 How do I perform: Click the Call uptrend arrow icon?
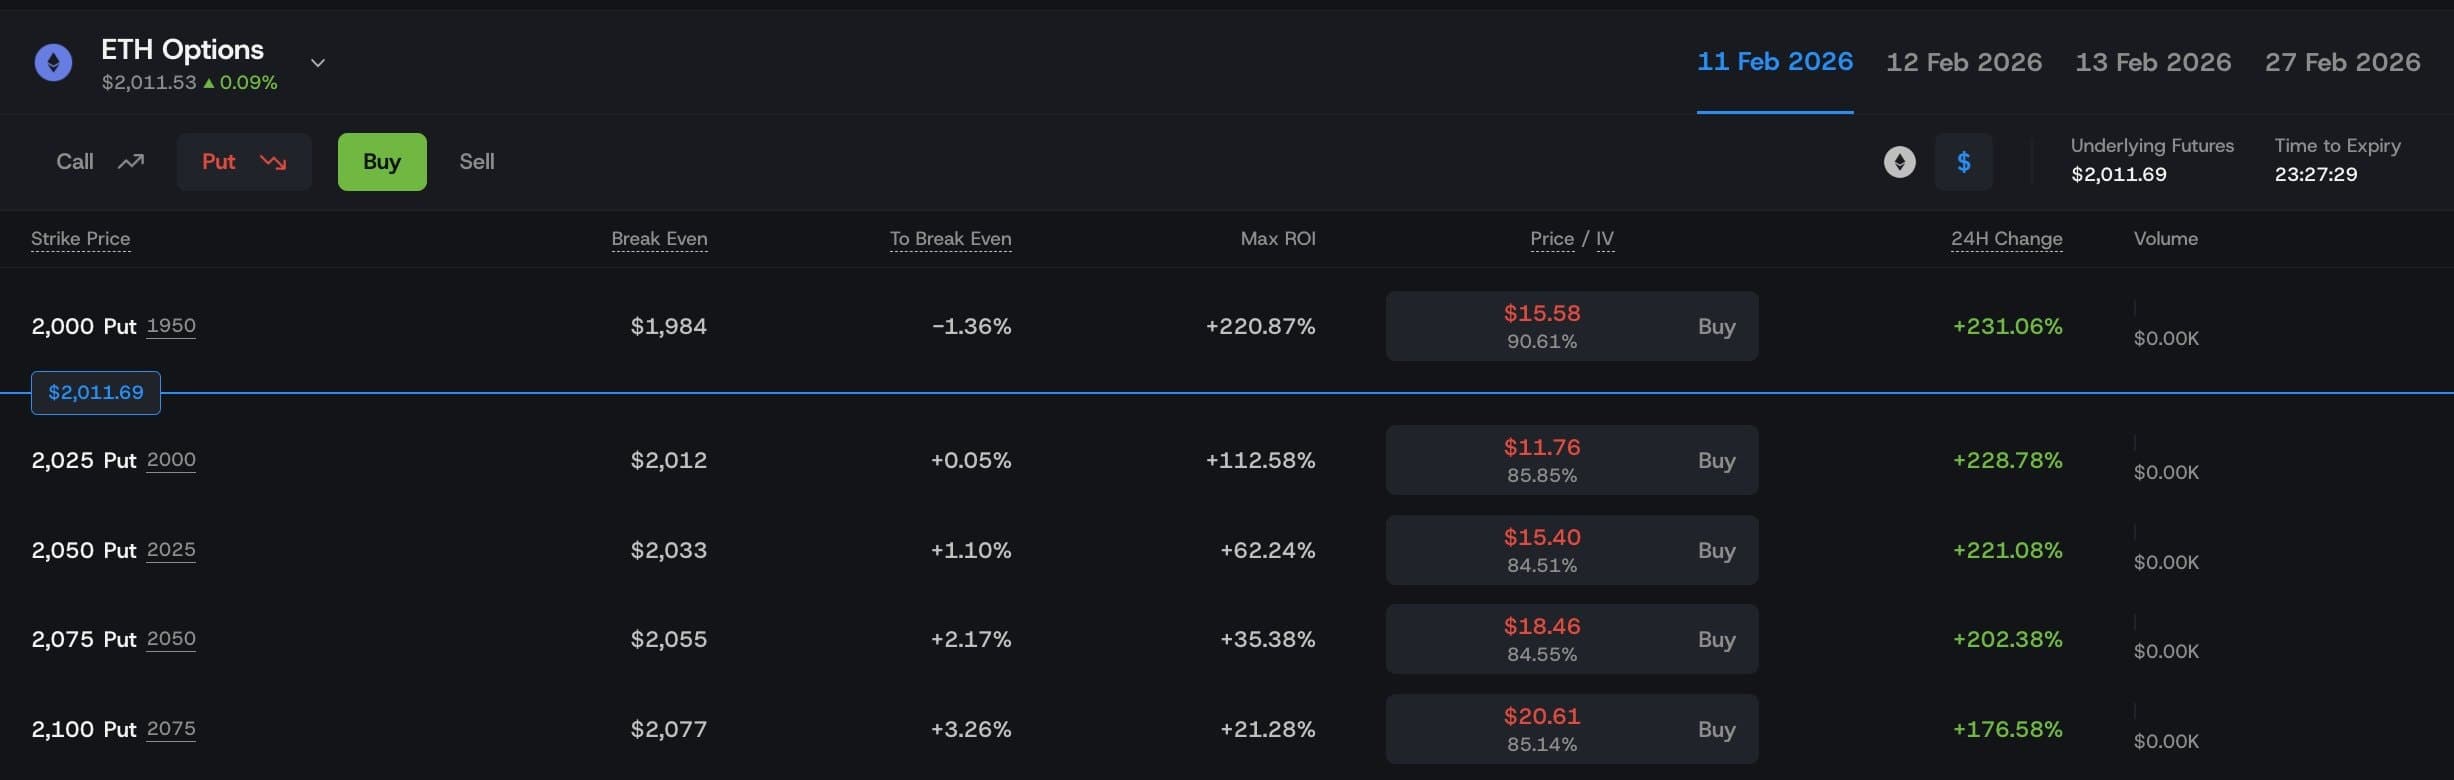[131, 162]
